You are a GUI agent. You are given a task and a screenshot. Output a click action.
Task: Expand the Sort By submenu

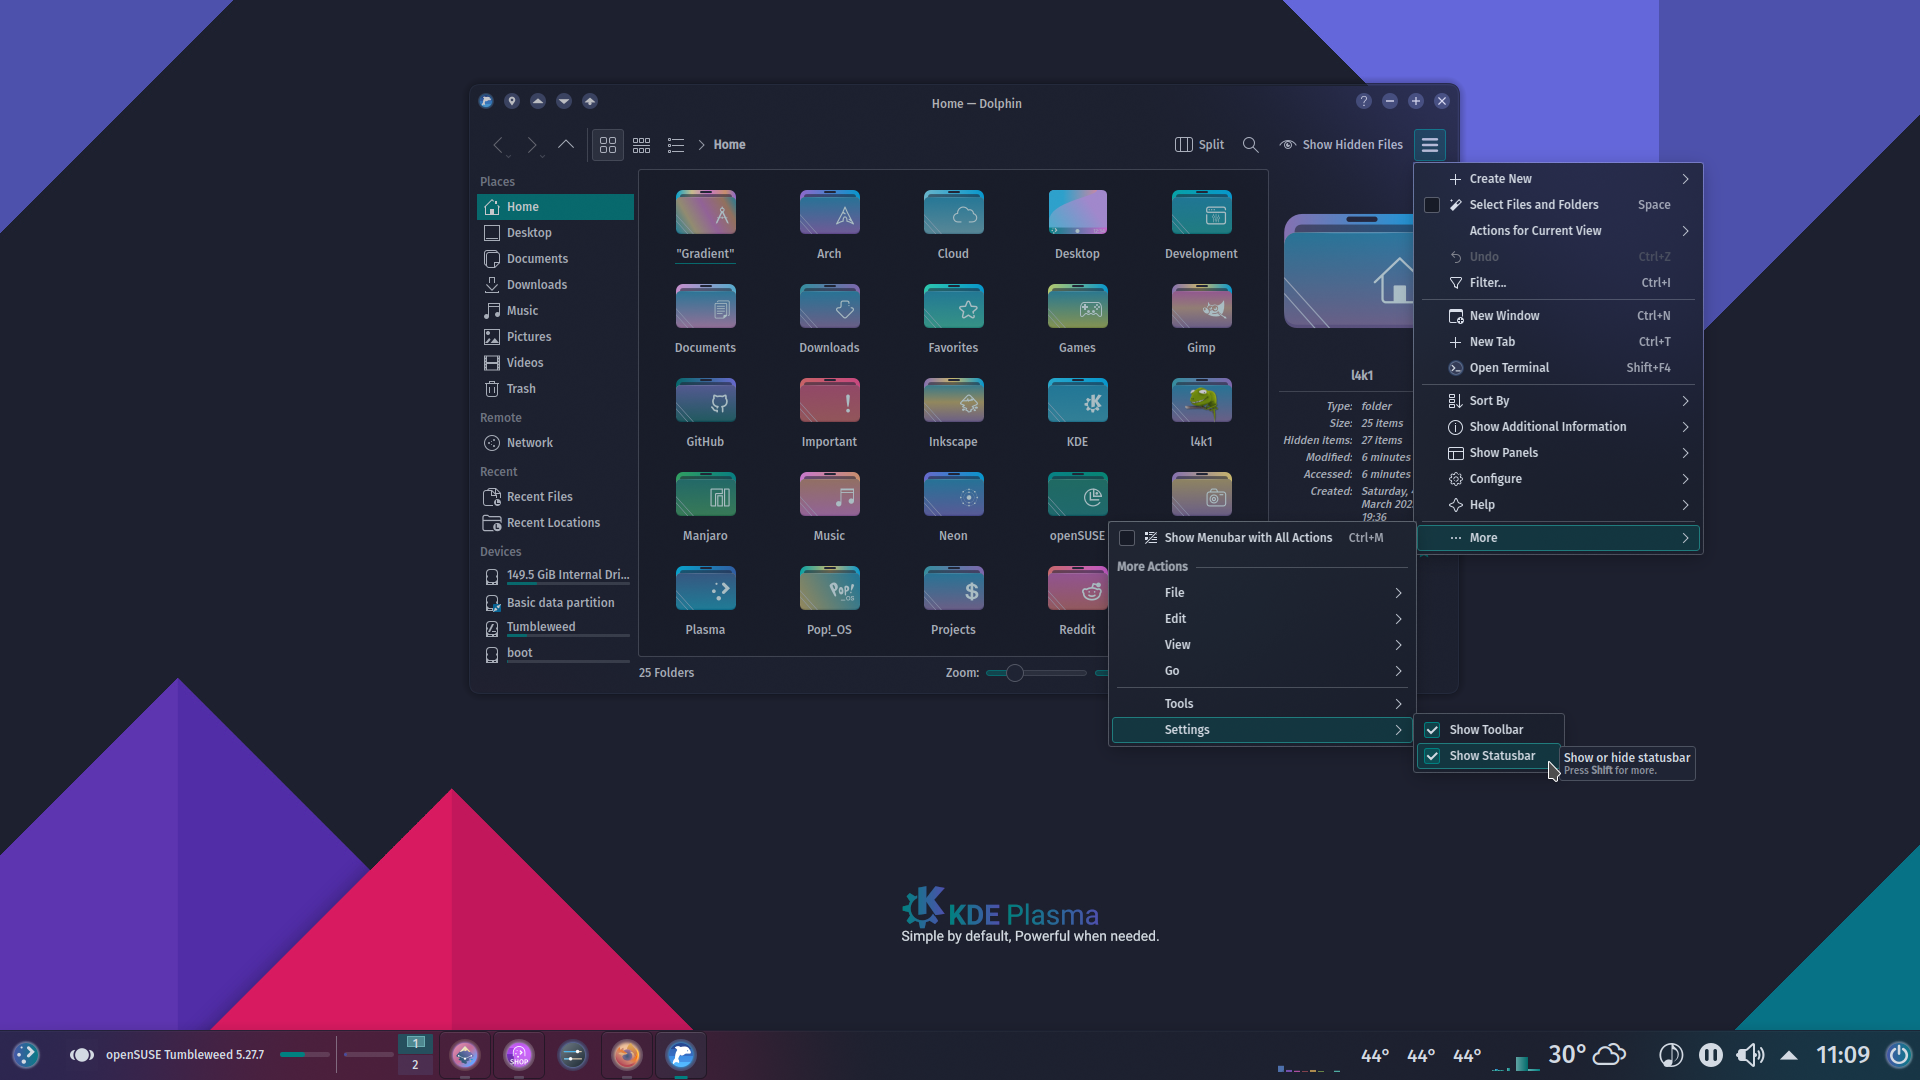[1558, 401]
